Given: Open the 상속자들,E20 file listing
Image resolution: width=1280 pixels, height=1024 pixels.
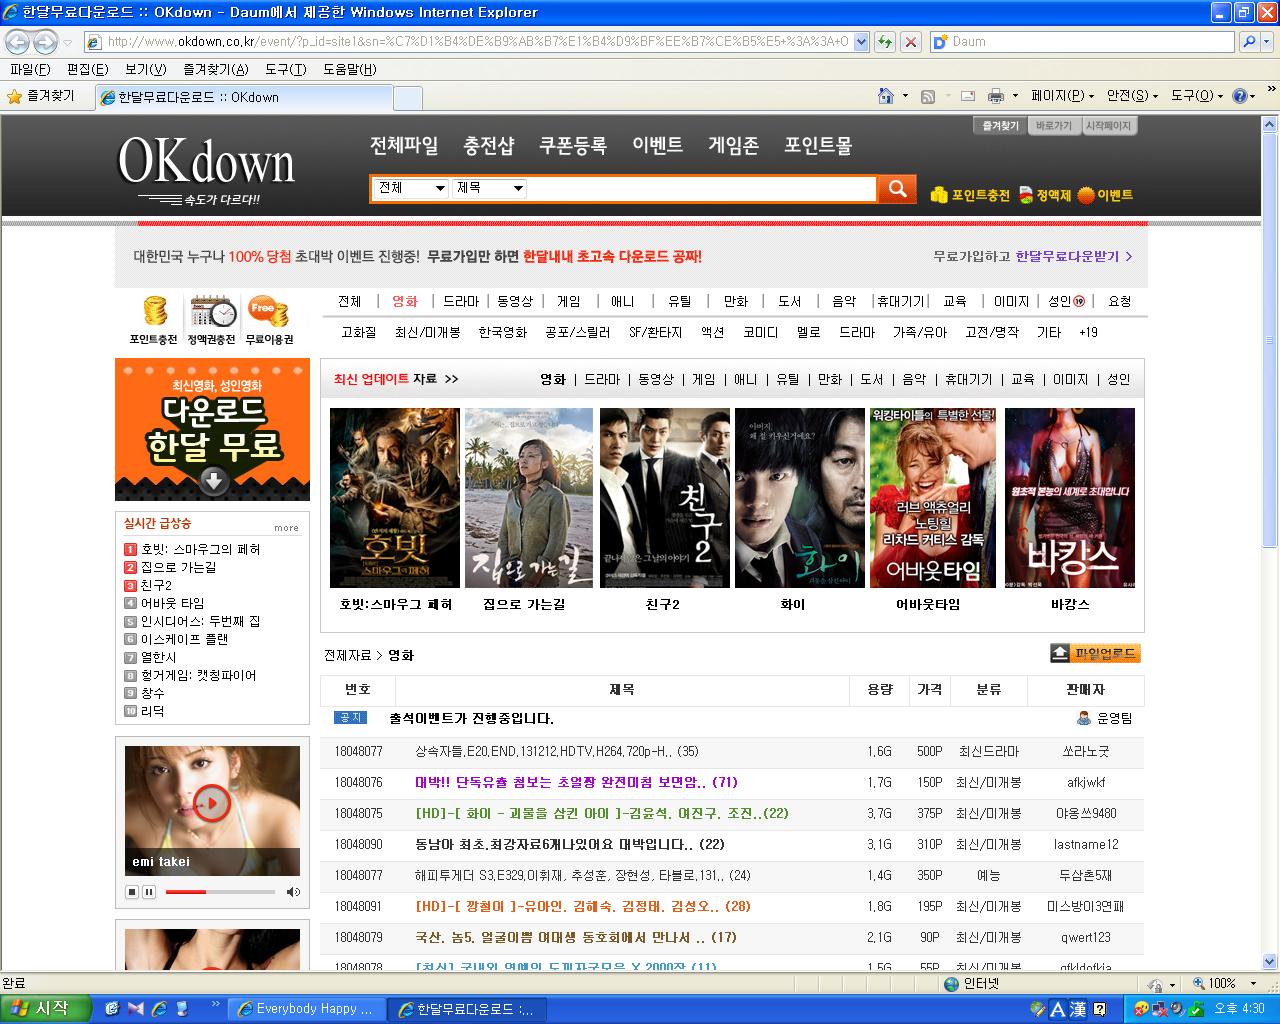Looking at the screenshot, I should tap(556, 751).
